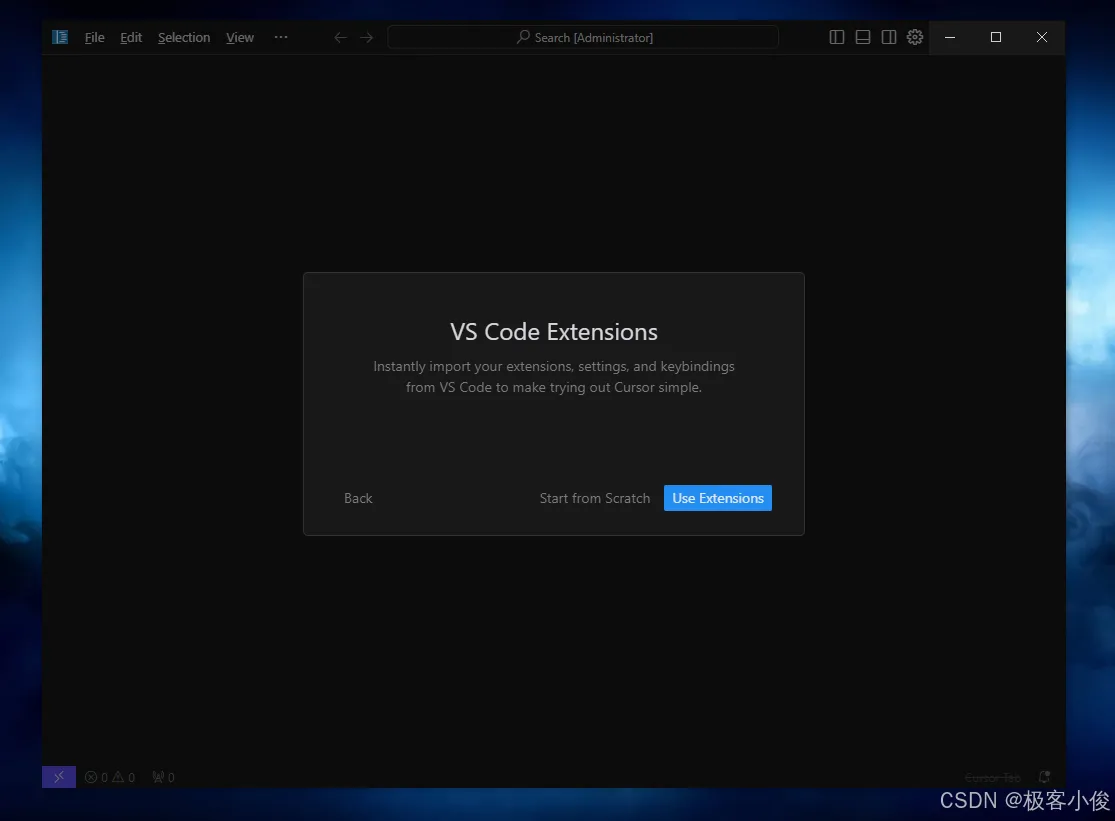Minimize the Cursor window
1115x821 pixels.
tap(950, 37)
